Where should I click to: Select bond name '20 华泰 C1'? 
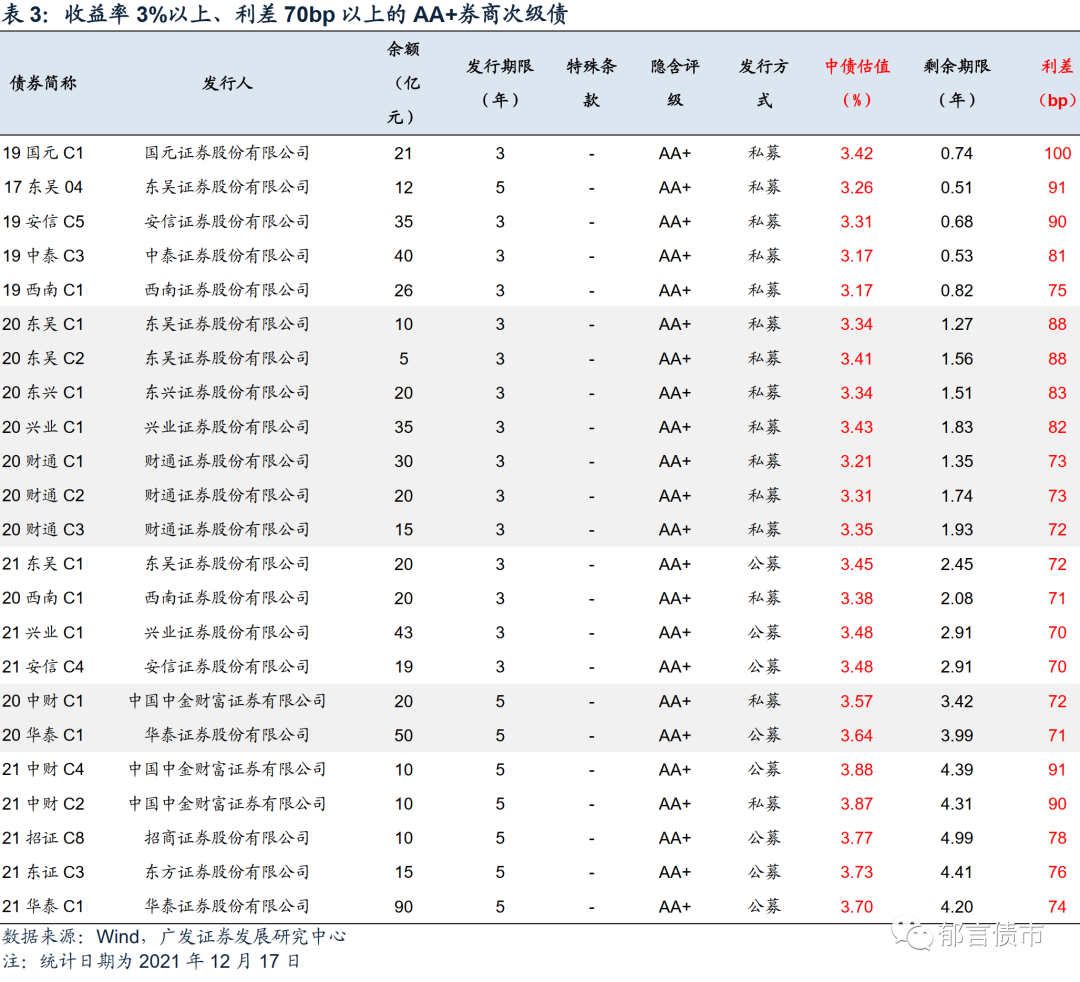pyautogui.click(x=43, y=735)
